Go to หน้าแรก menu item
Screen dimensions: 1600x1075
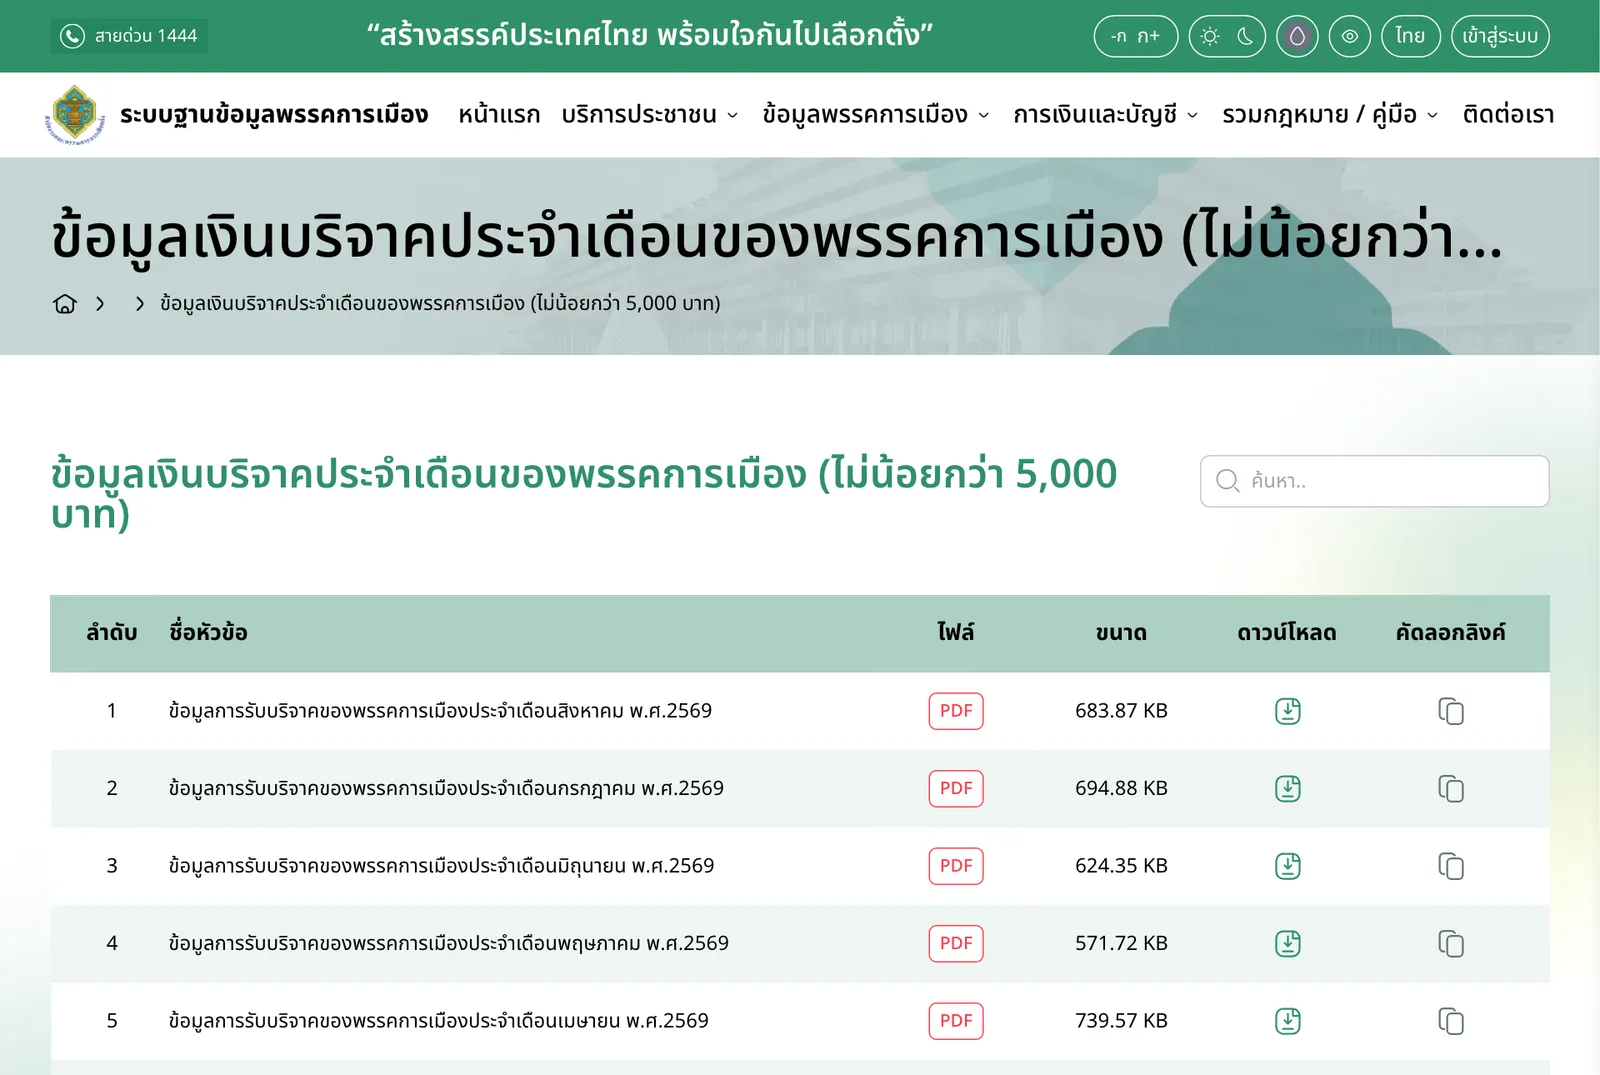[499, 115]
